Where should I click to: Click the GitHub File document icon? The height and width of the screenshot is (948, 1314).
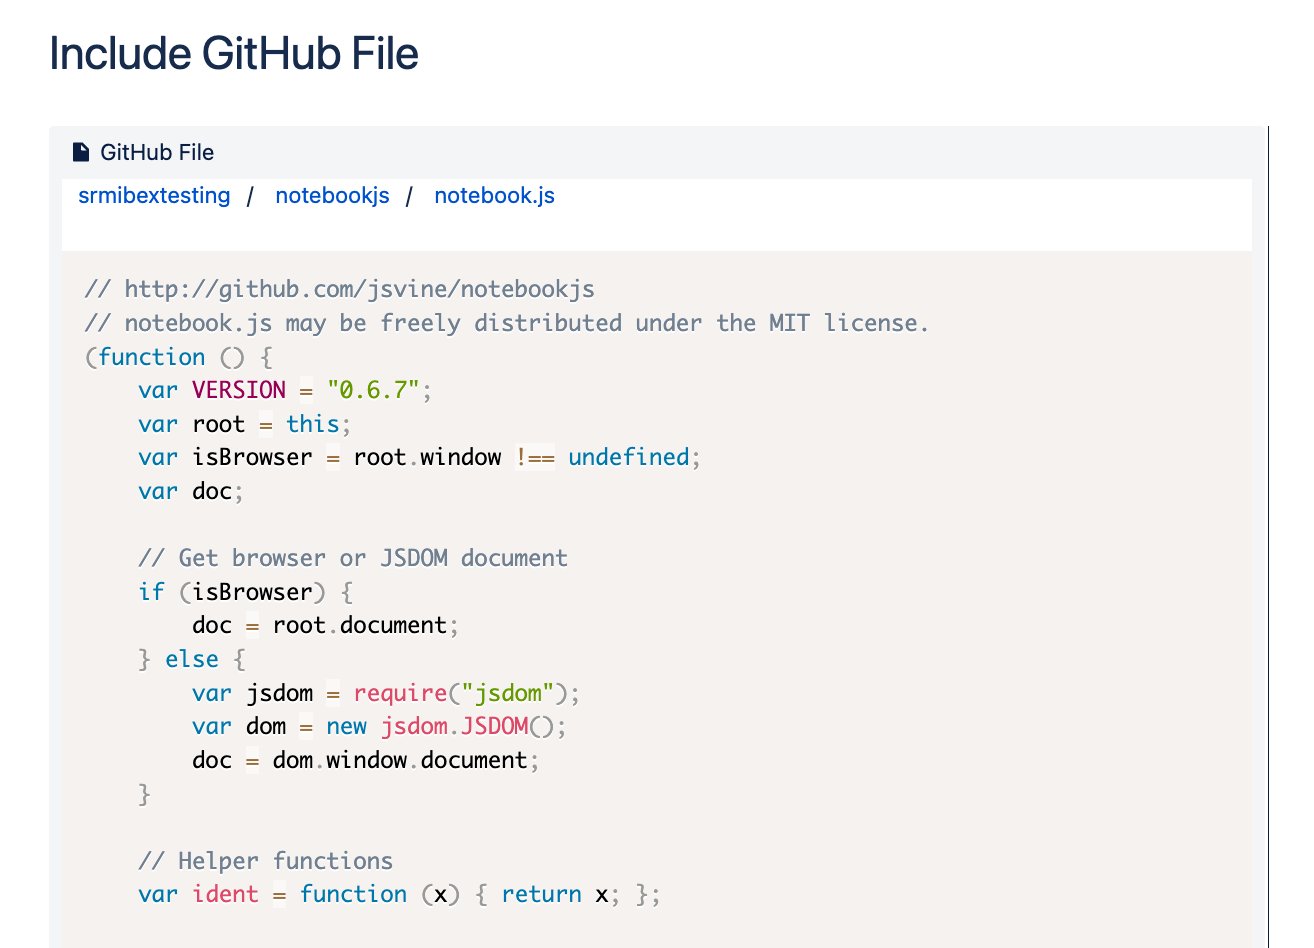(81, 152)
